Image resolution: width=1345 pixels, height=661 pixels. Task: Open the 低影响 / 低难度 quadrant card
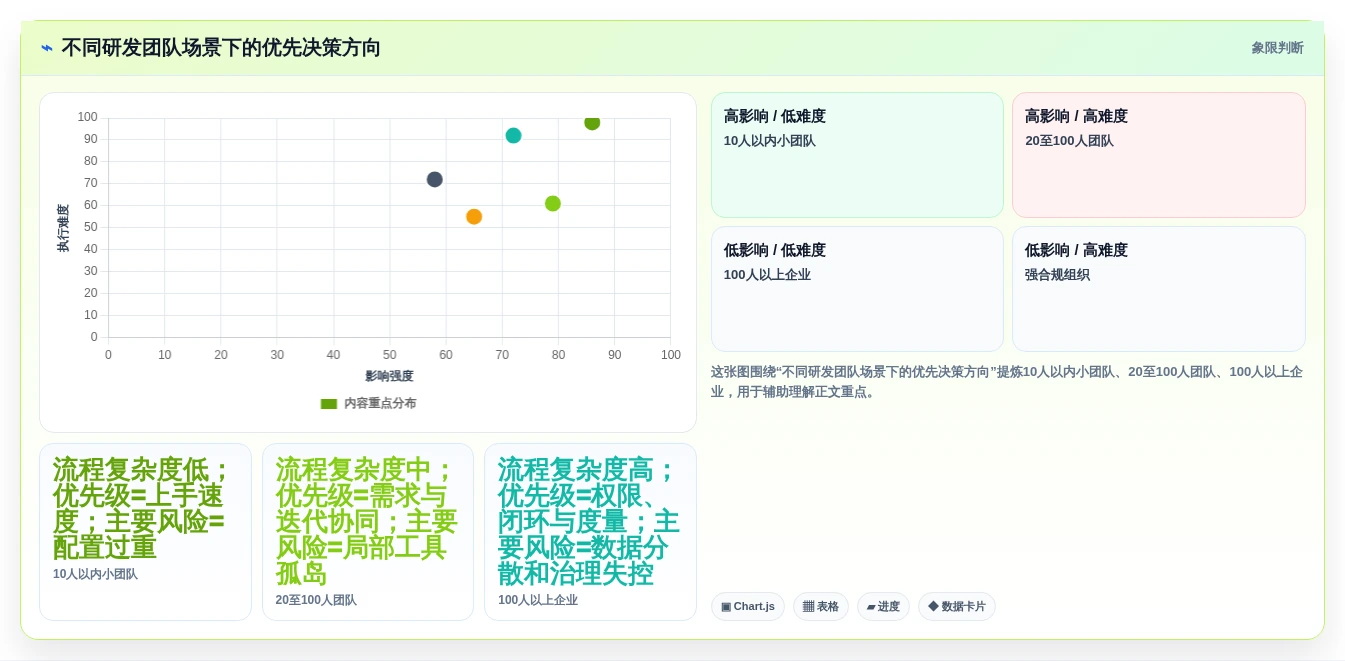(x=857, y=289)
